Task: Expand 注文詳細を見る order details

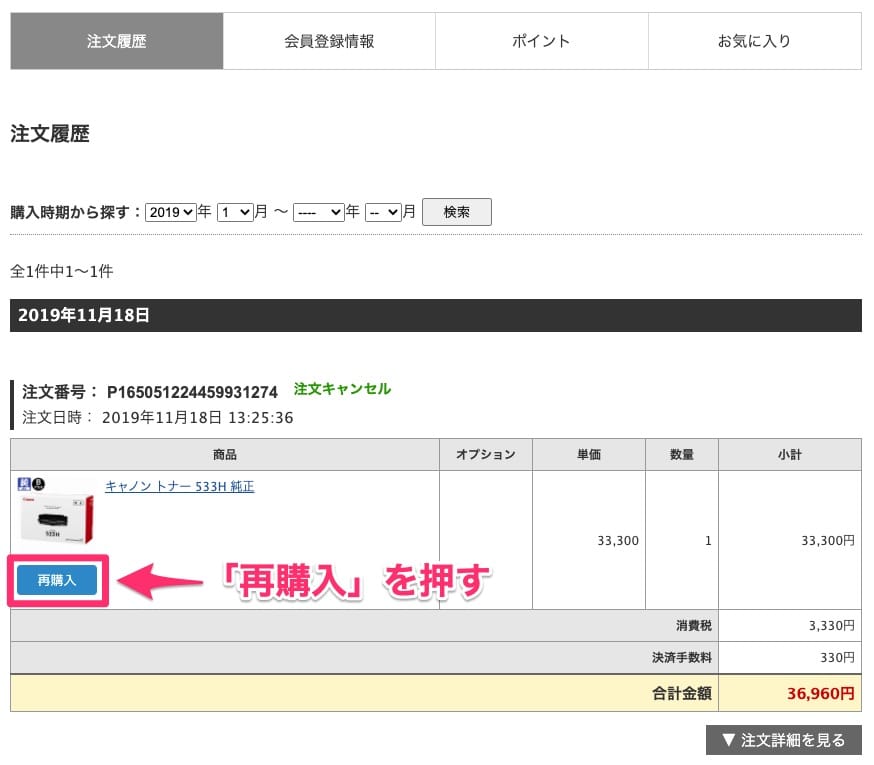Action: coord(783,740)
